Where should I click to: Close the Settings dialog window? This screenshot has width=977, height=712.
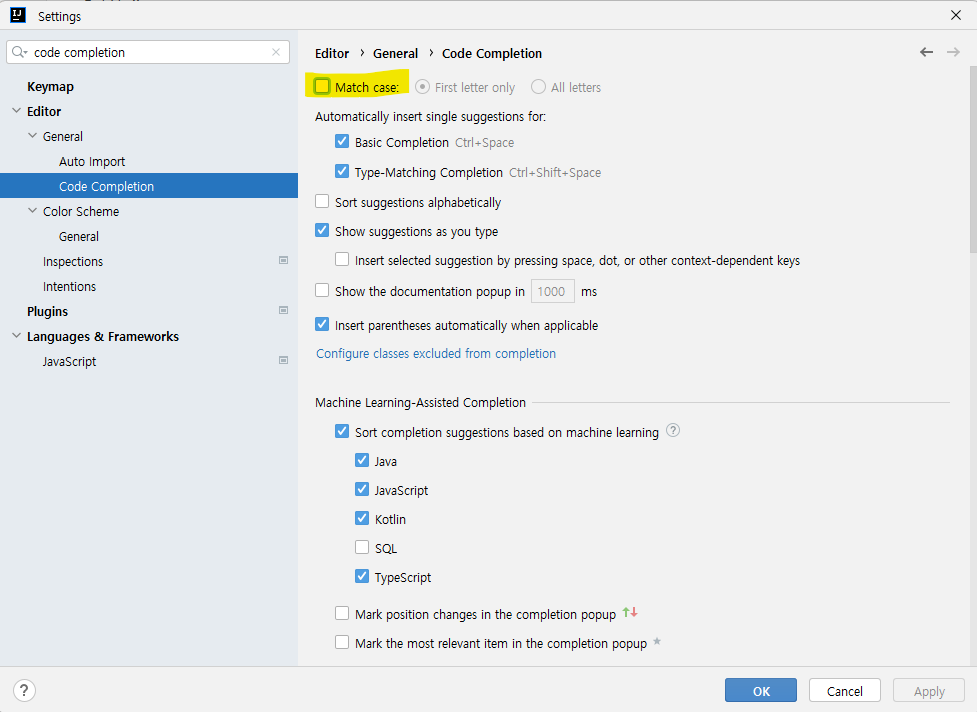pyautogui.click(x=955, y=15)
